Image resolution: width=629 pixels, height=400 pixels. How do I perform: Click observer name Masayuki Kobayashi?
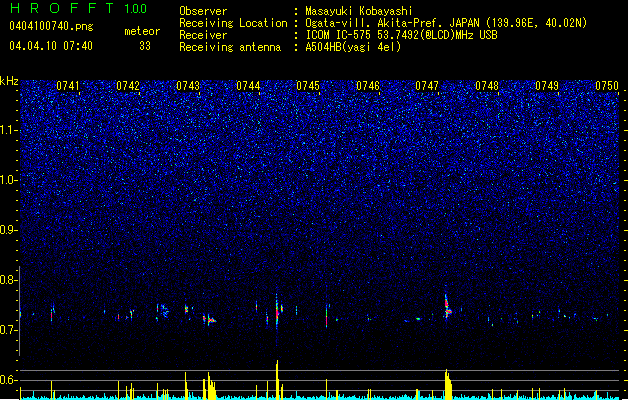coord(359,11)
